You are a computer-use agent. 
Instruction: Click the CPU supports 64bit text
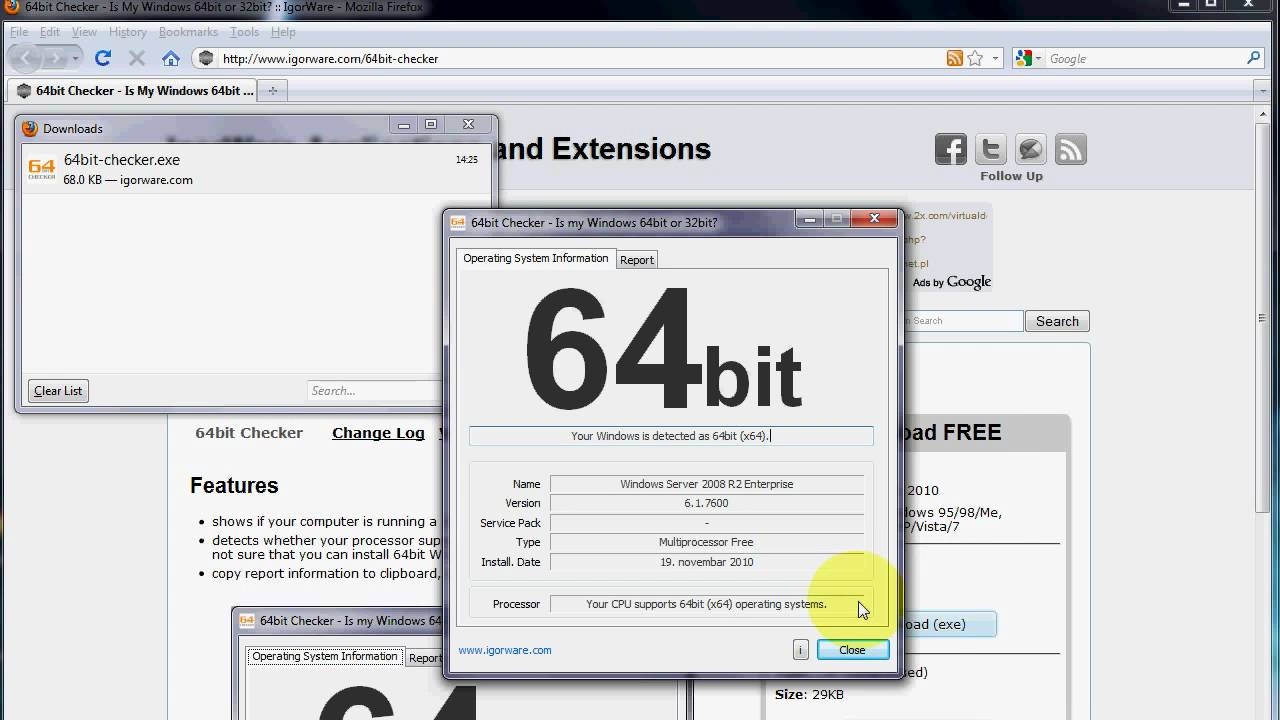click(x=706, y=604)
